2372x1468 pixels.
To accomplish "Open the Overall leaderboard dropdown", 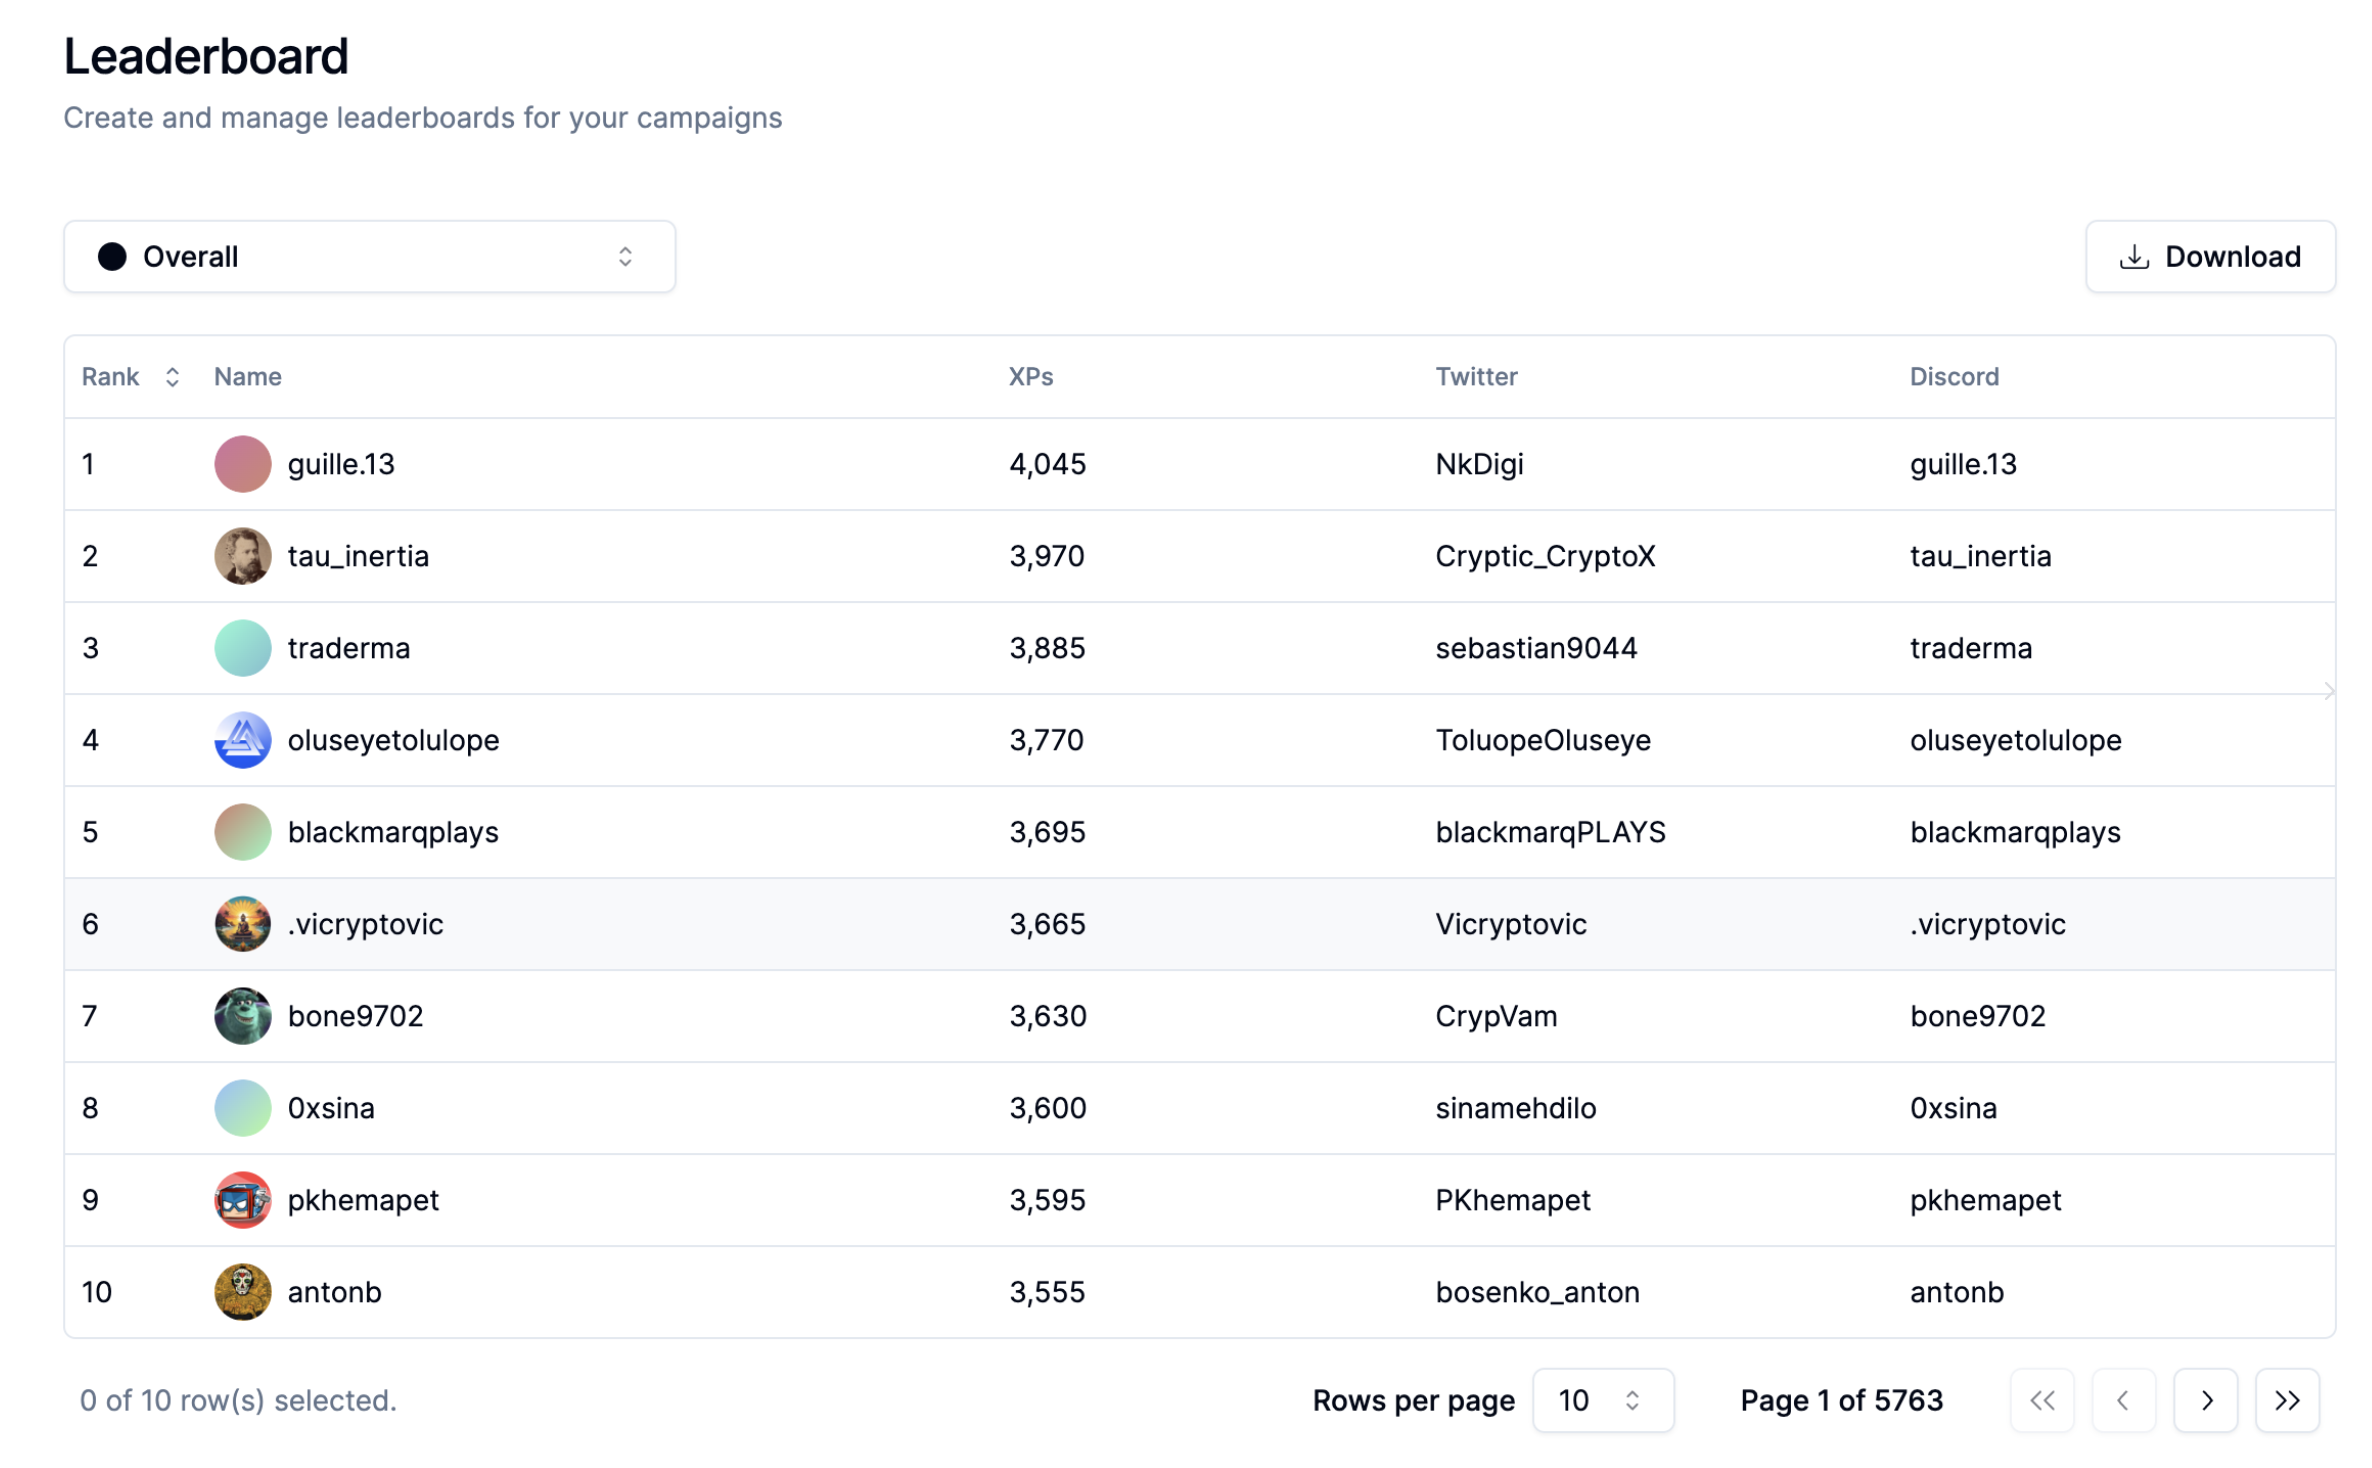I will (x=369, y=257).
